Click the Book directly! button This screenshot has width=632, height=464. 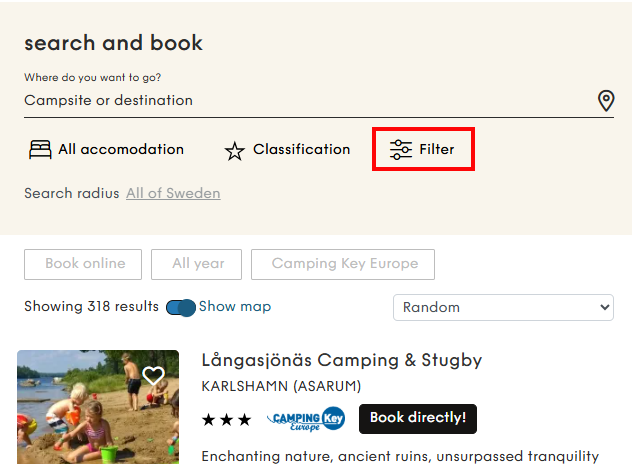coord(418,418)
